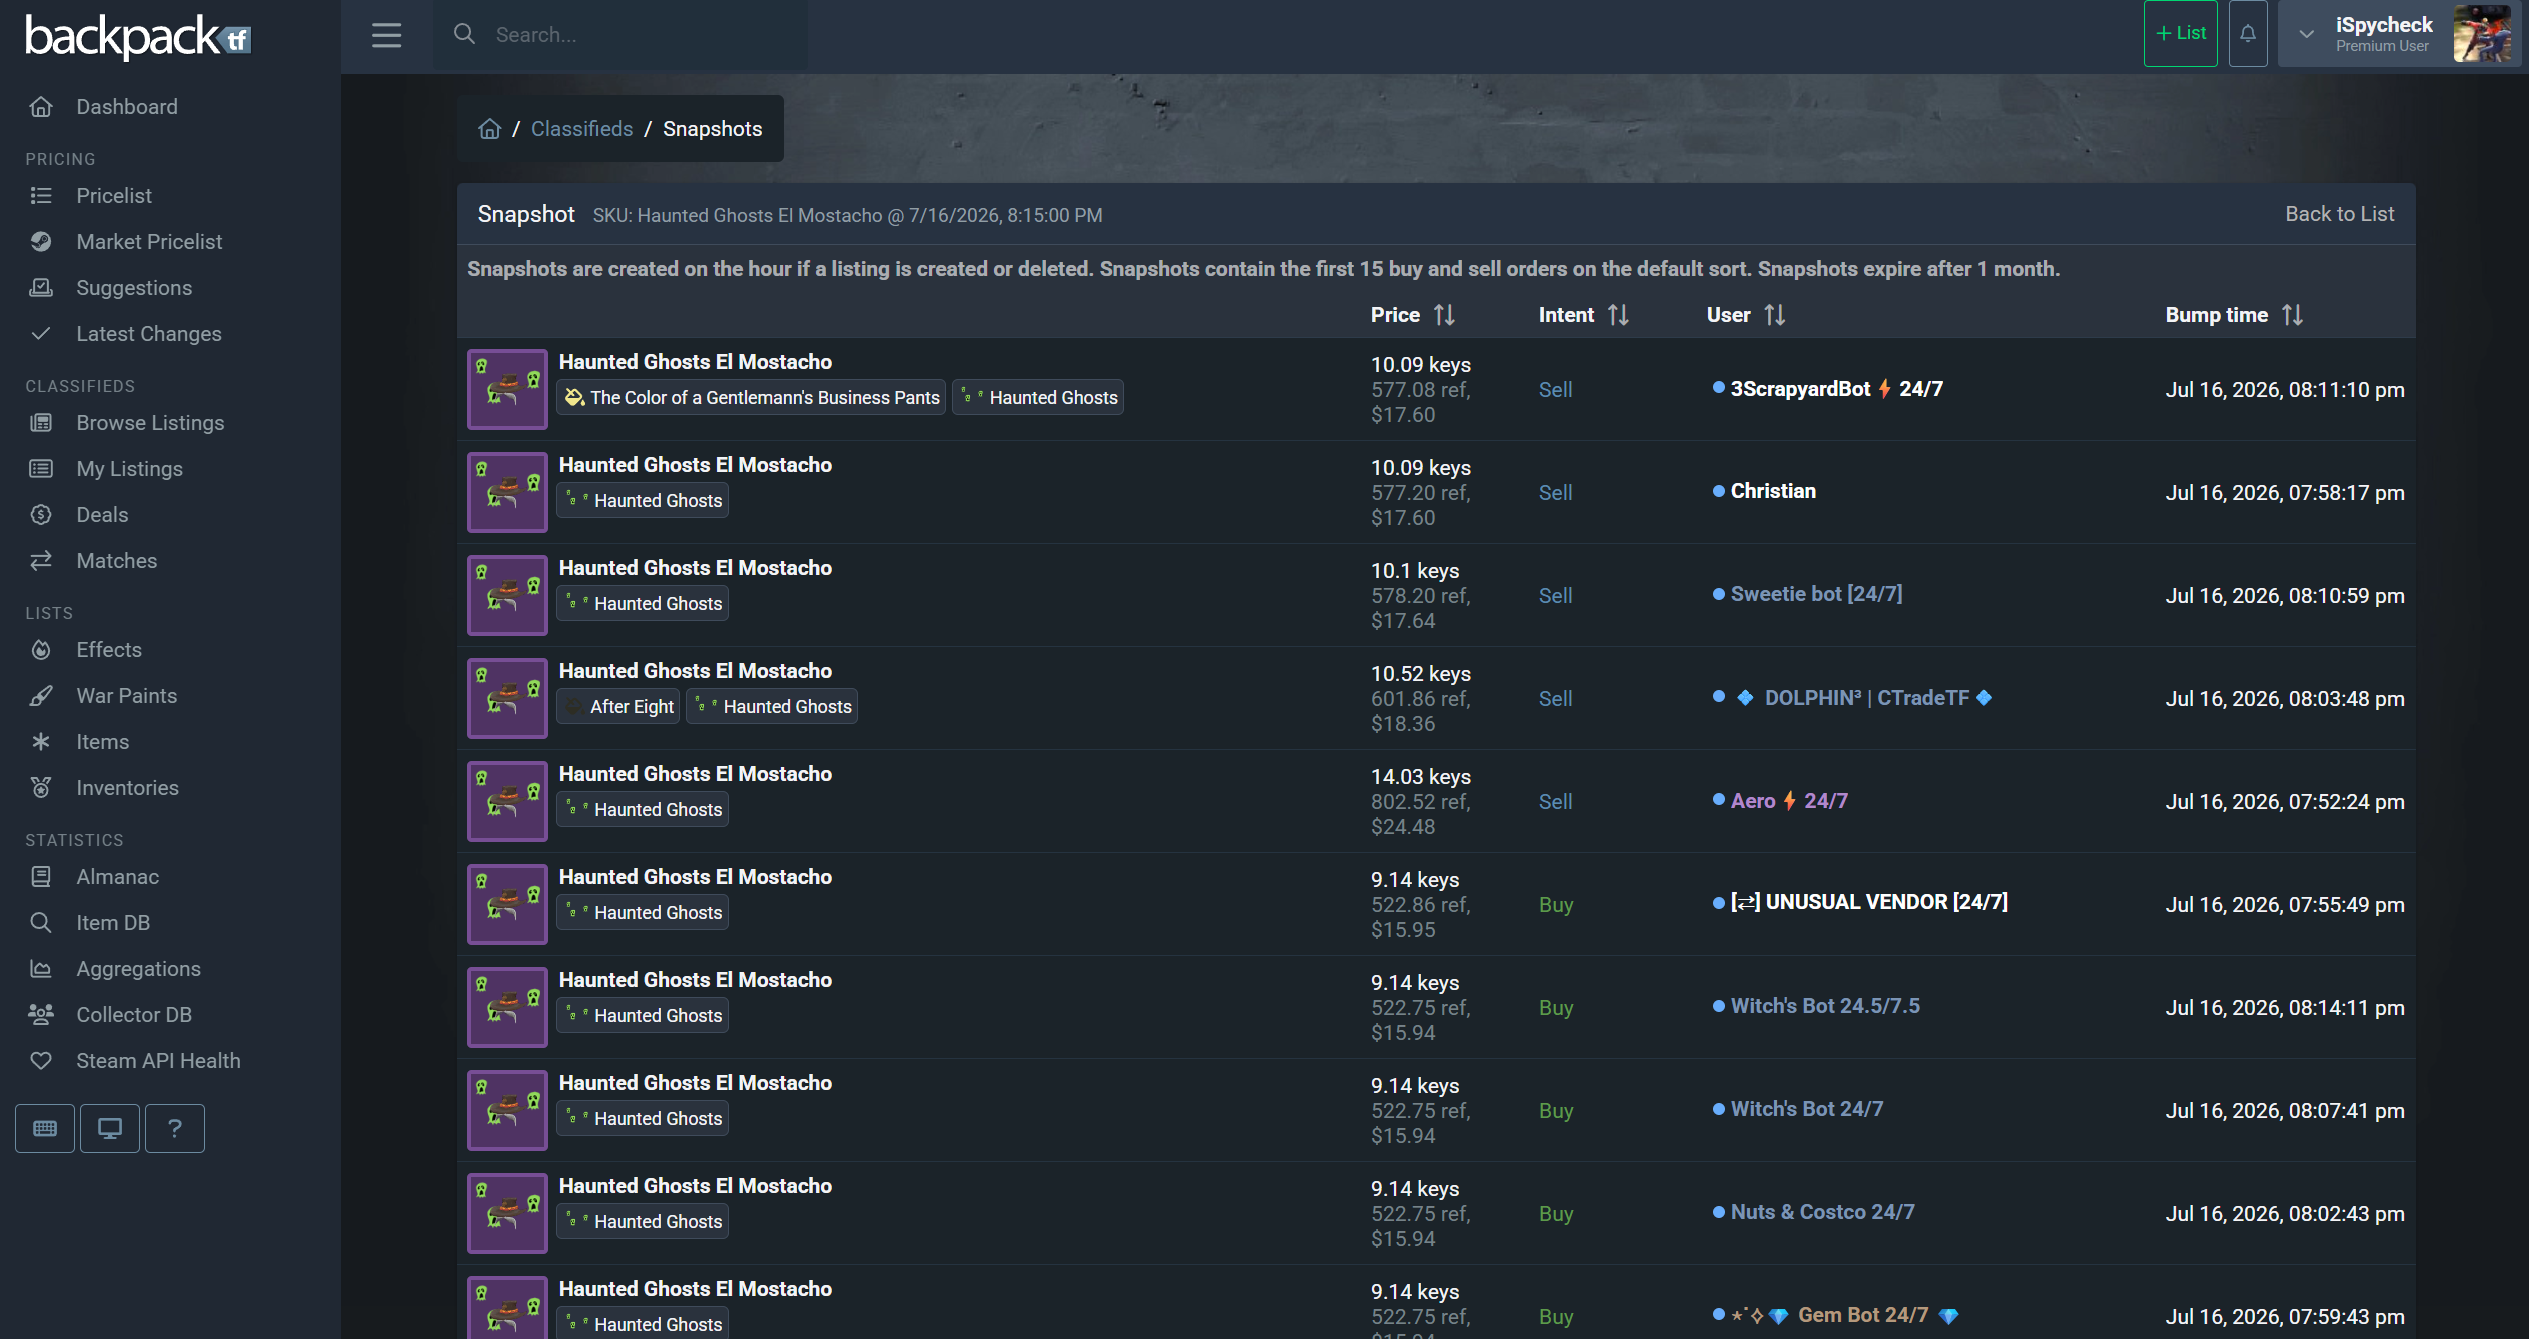The image size is (2529, 1339).
Task: Open the Christian user profile
Action: click(x=1773, y=491)
